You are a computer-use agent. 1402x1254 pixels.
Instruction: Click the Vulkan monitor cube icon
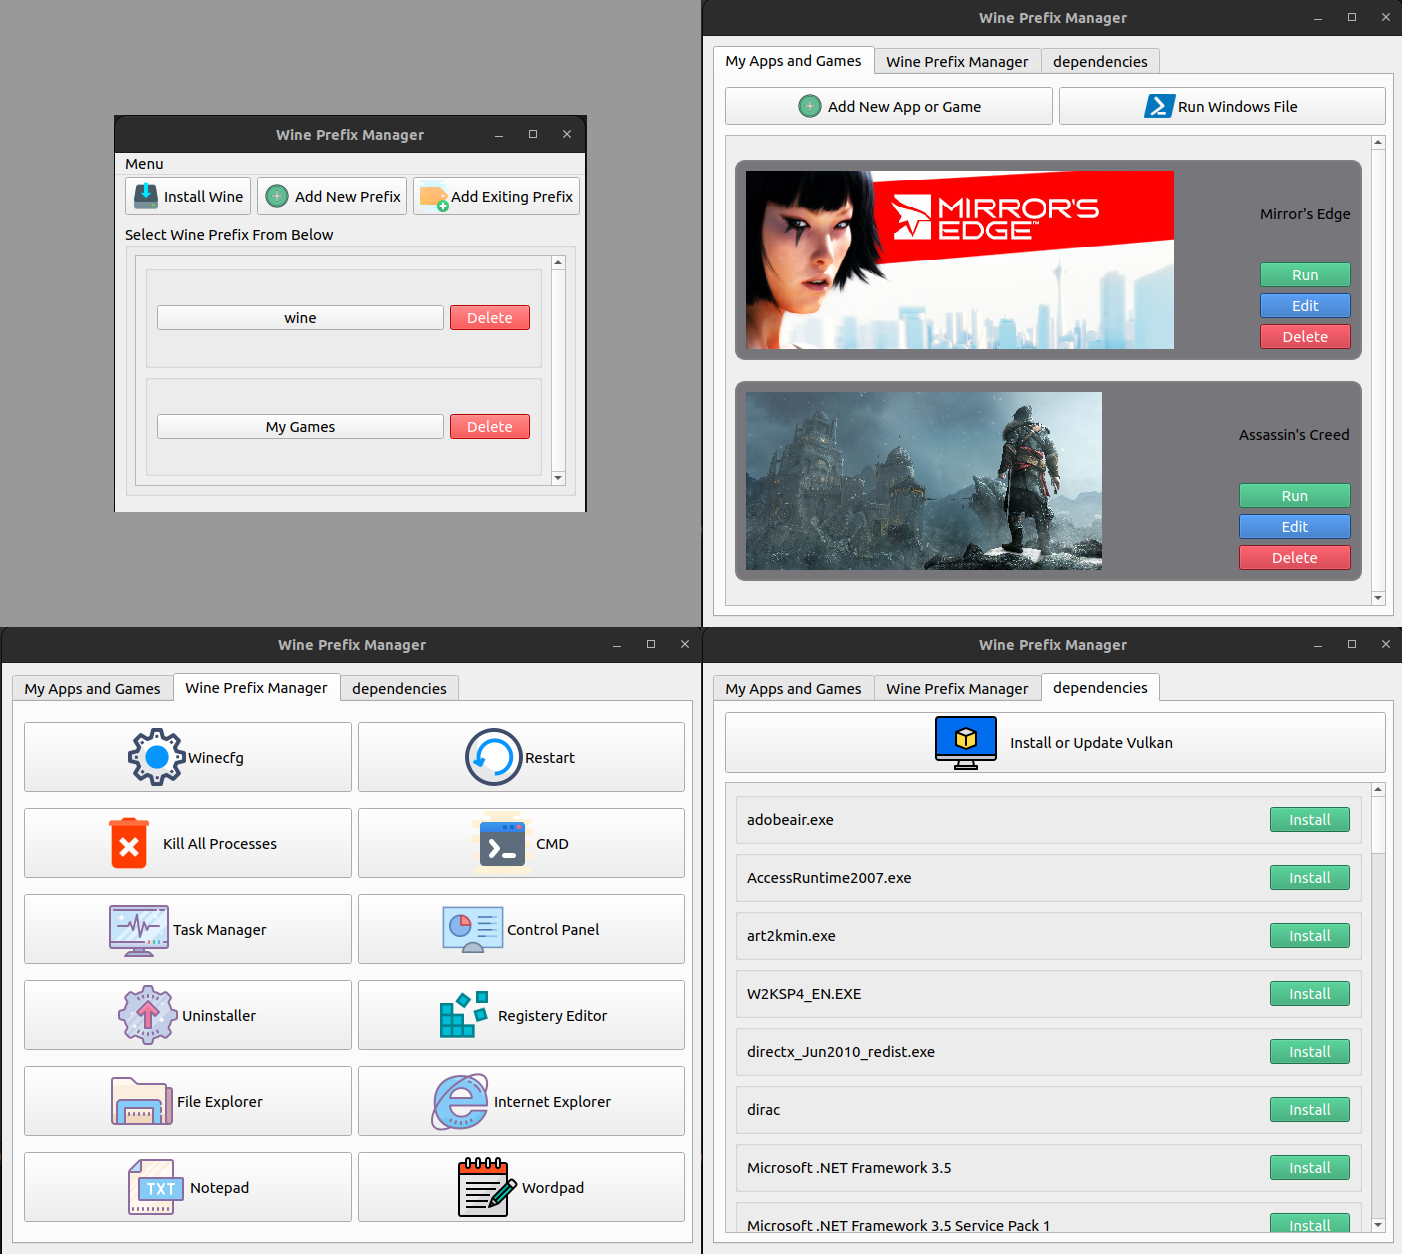966,742
